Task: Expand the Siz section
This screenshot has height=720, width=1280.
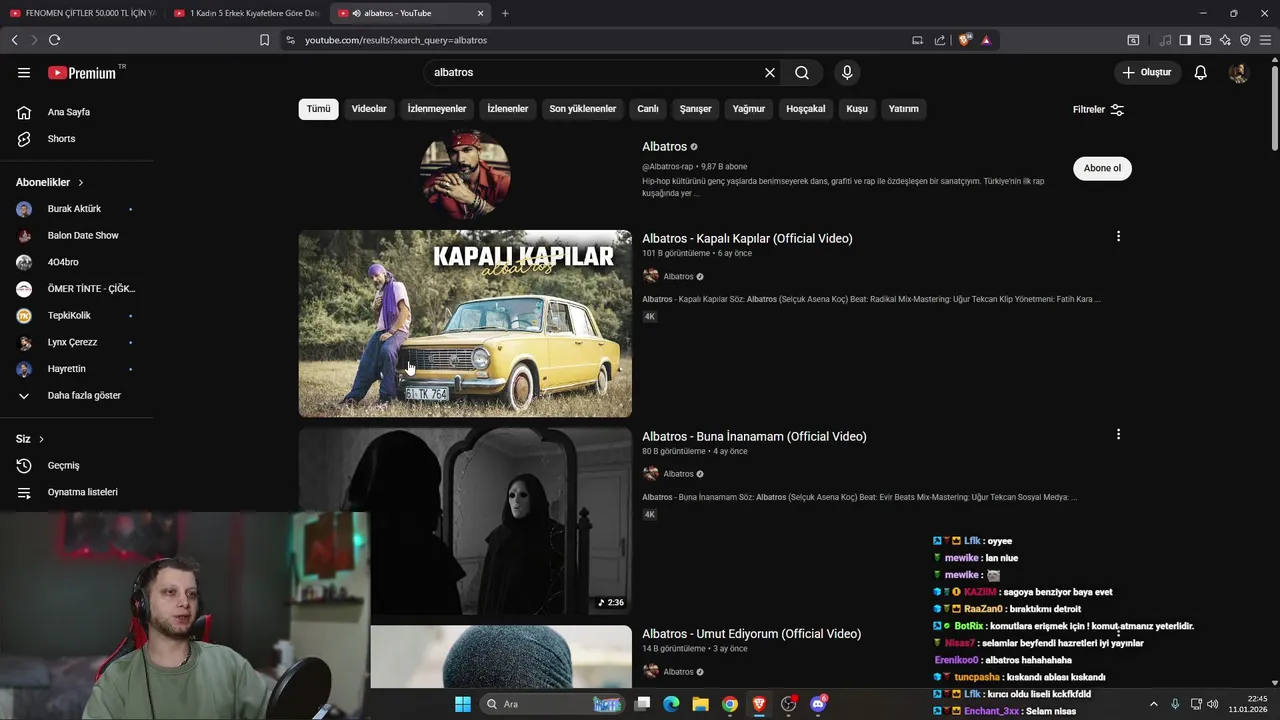Action: pos(30,439)
